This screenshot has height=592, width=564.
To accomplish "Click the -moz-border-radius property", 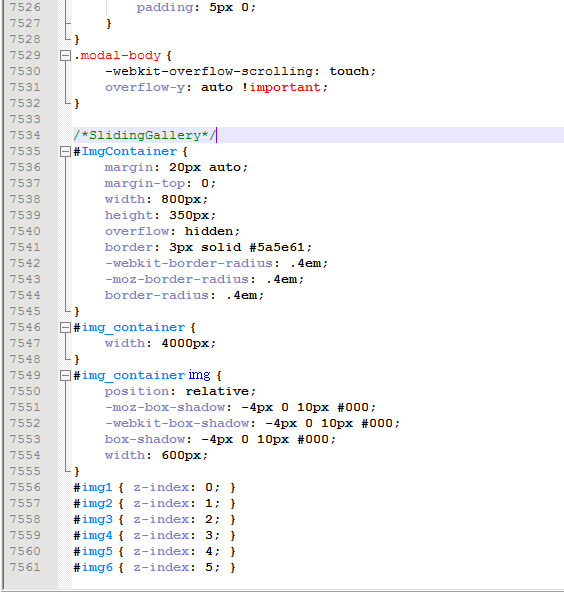I will (x=177, y=279).
